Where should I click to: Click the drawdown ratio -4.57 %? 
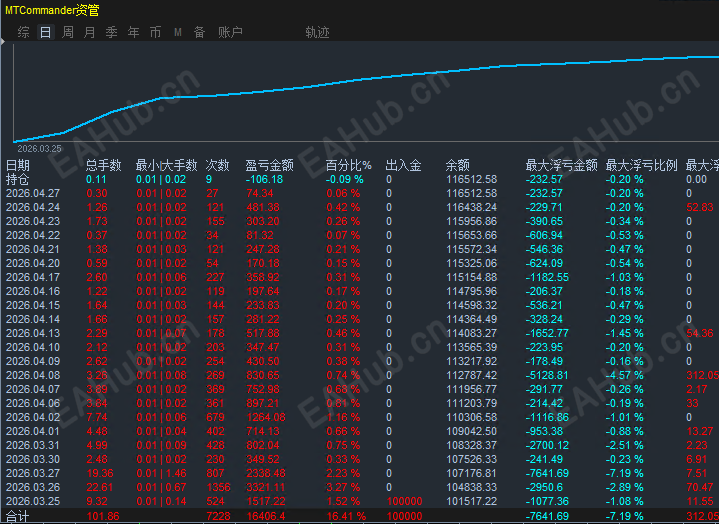tap(625, 375)
